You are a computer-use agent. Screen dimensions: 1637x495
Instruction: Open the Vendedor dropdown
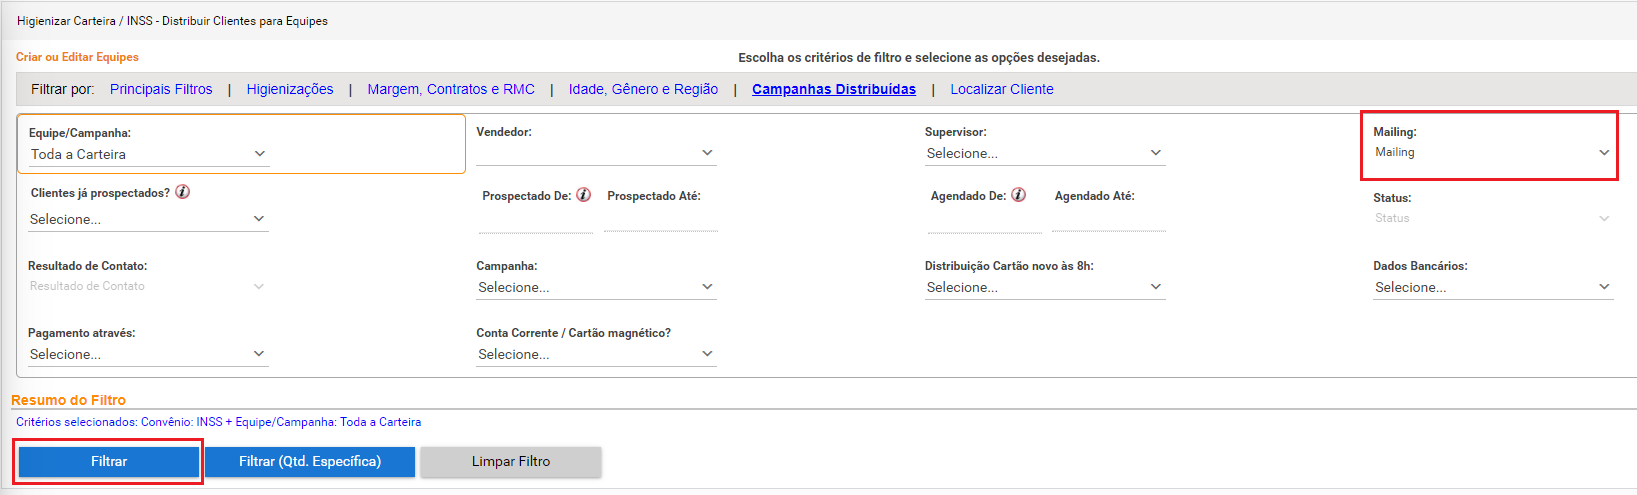(596, 153)
